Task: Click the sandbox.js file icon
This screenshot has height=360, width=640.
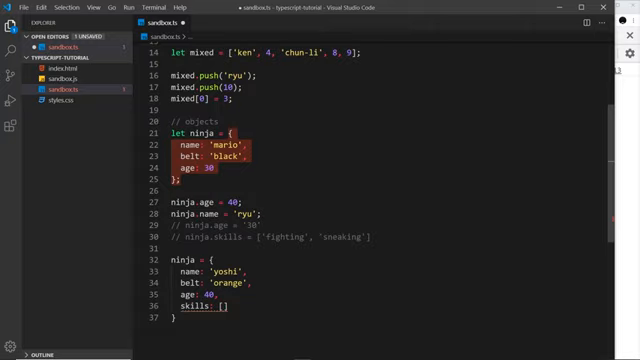Action: point(42,79)
